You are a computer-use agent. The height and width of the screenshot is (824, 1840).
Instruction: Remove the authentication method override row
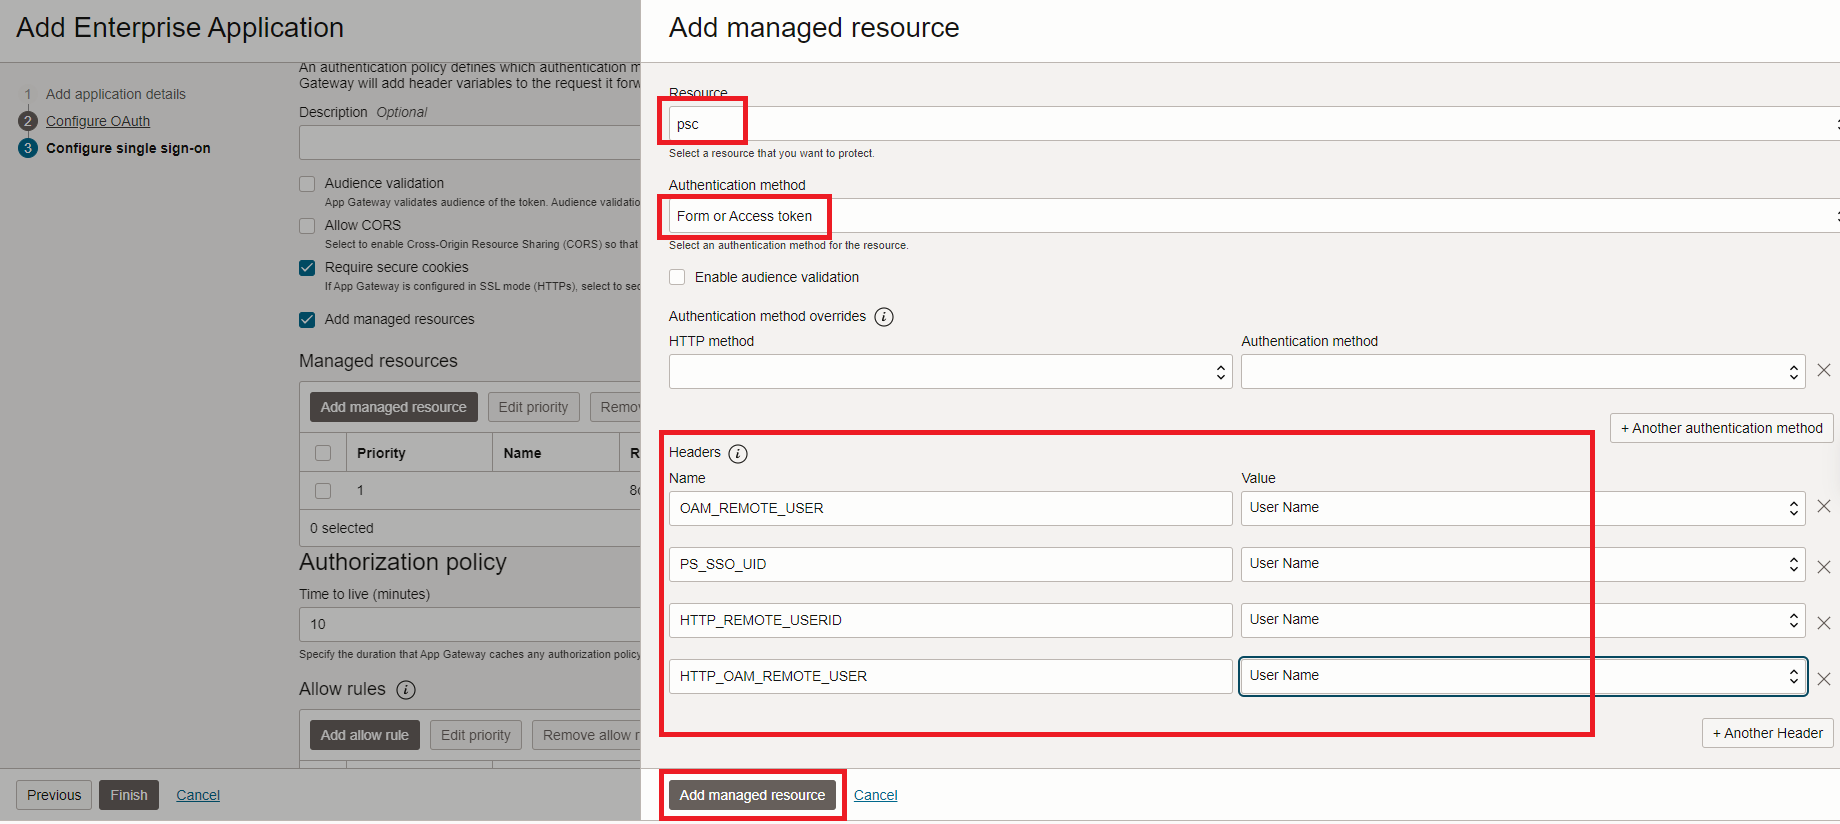[1824, 370]
